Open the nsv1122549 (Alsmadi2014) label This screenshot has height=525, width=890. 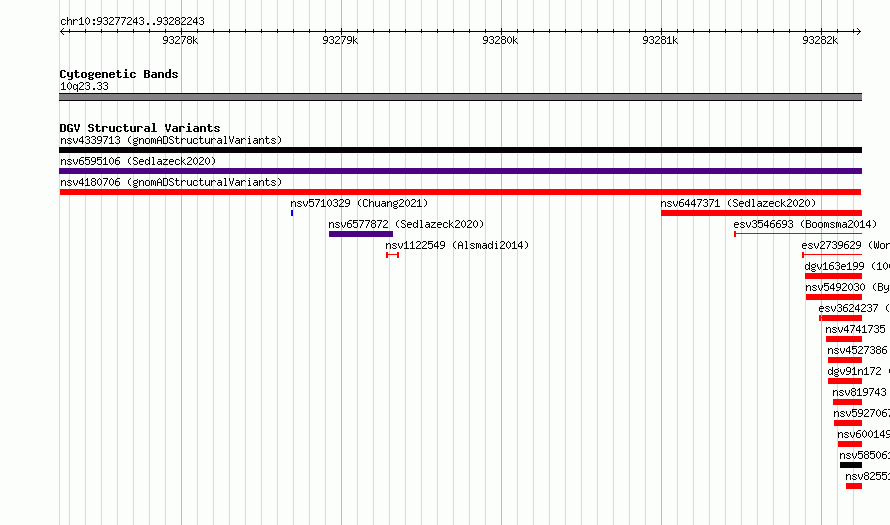(x=457, y=245)
